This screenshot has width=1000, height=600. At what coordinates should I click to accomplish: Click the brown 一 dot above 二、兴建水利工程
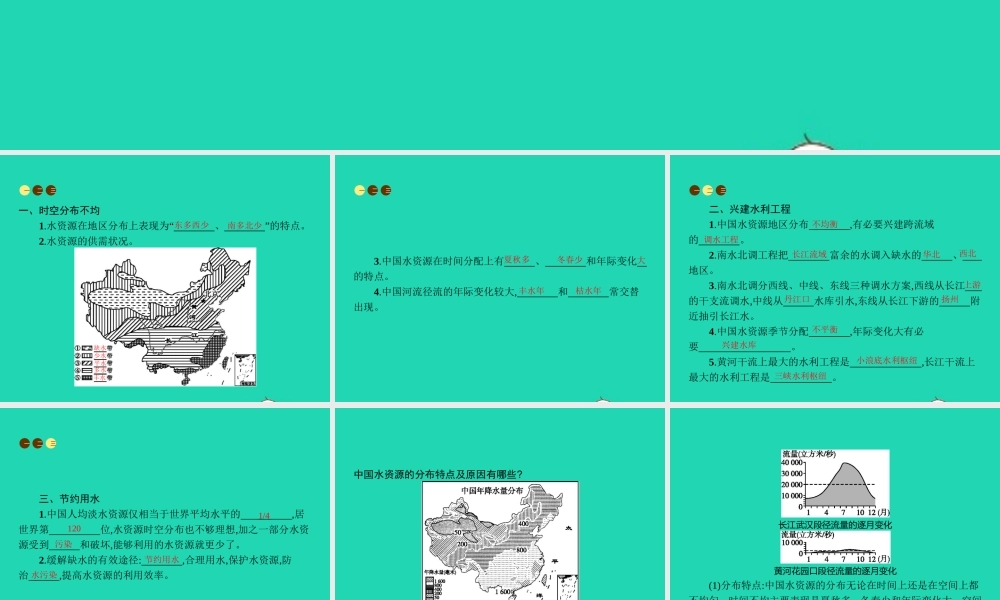pos(695,190)
